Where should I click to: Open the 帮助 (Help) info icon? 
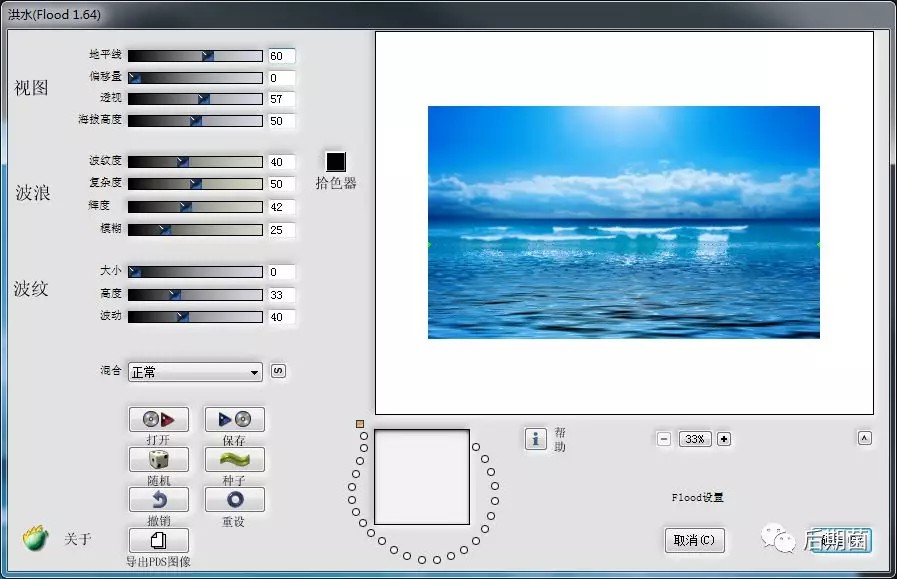point(535,438)
